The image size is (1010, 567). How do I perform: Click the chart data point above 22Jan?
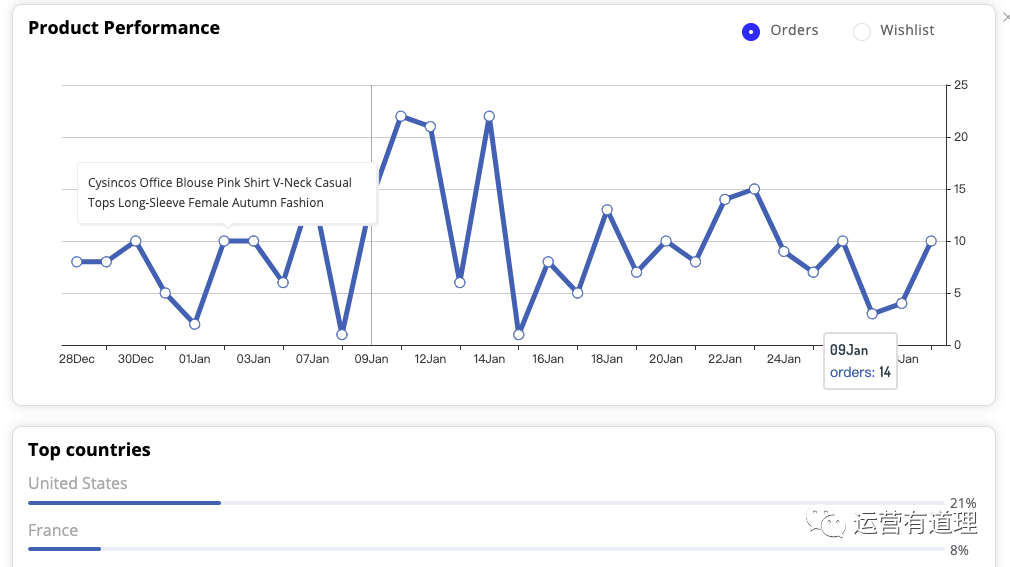coord(725,199)
